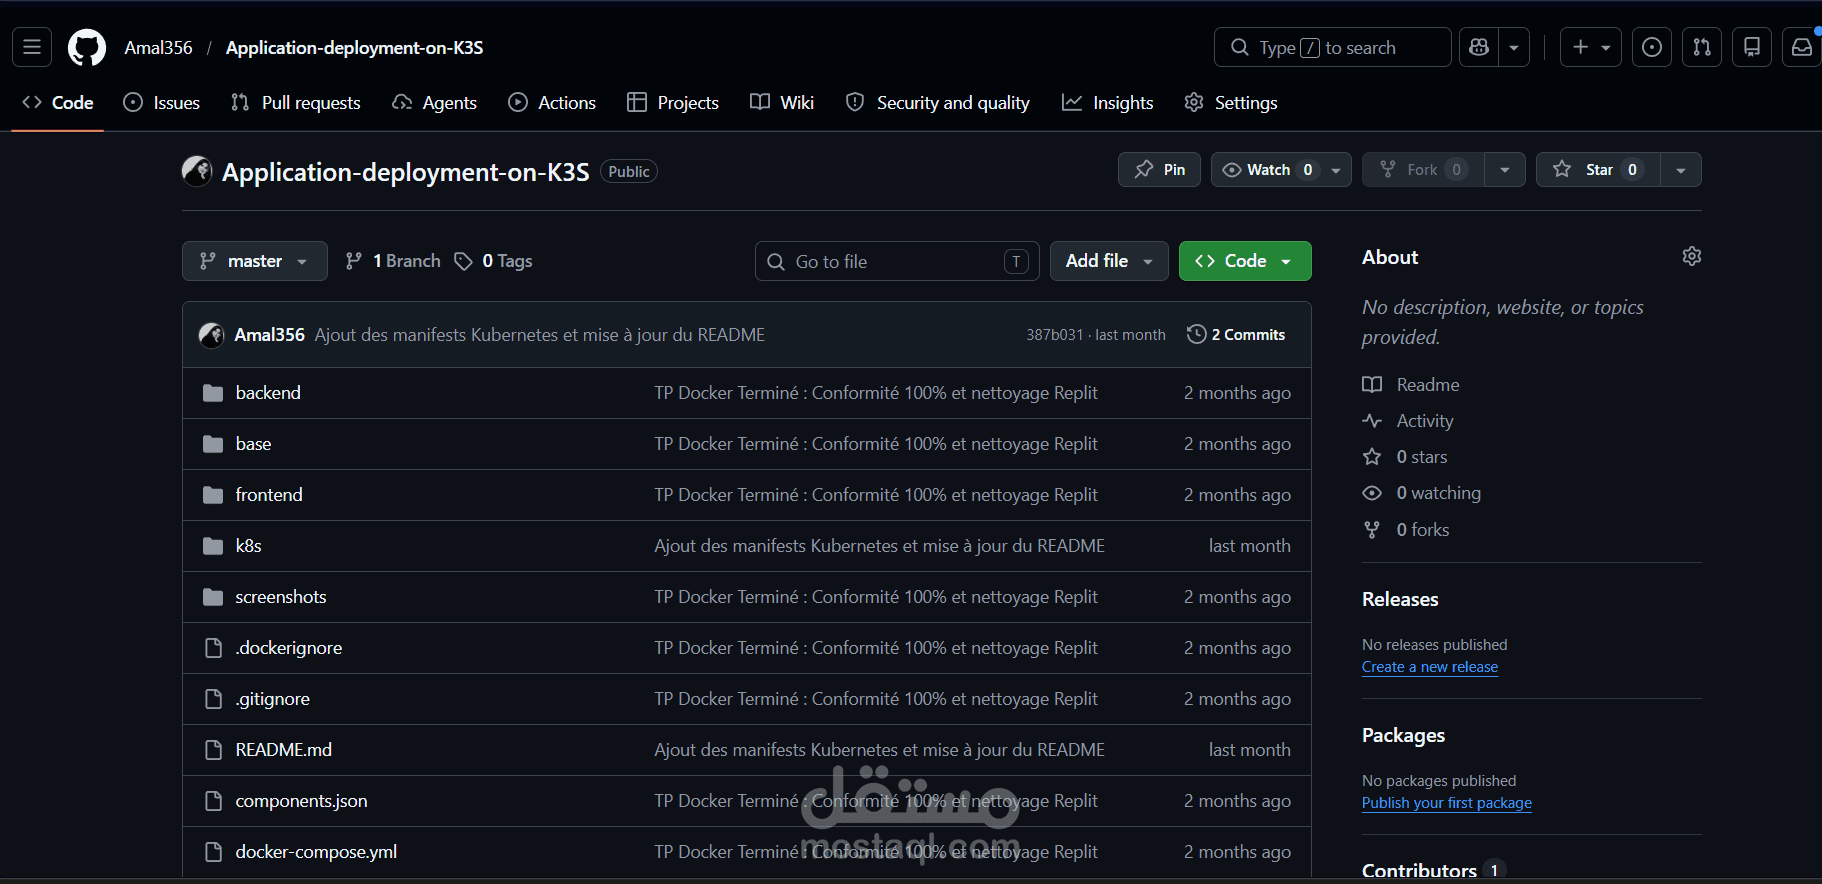Viewport: 1822px width, 884px height.
Task: Click the Type / to search field
Action: (x=1333, y=47)
